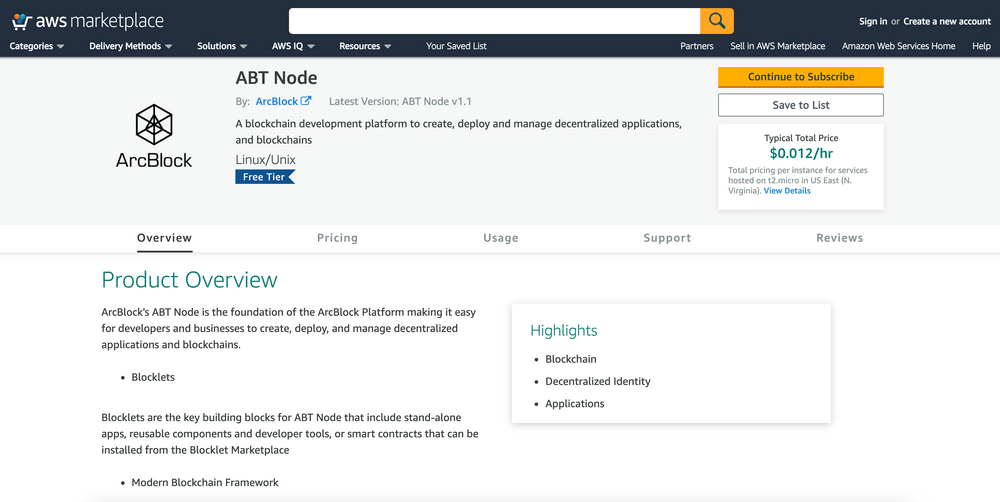This screenshot has width=1000, height=502.
Task: Expand the Categories dropdown menu
Action: coord(37,46)
